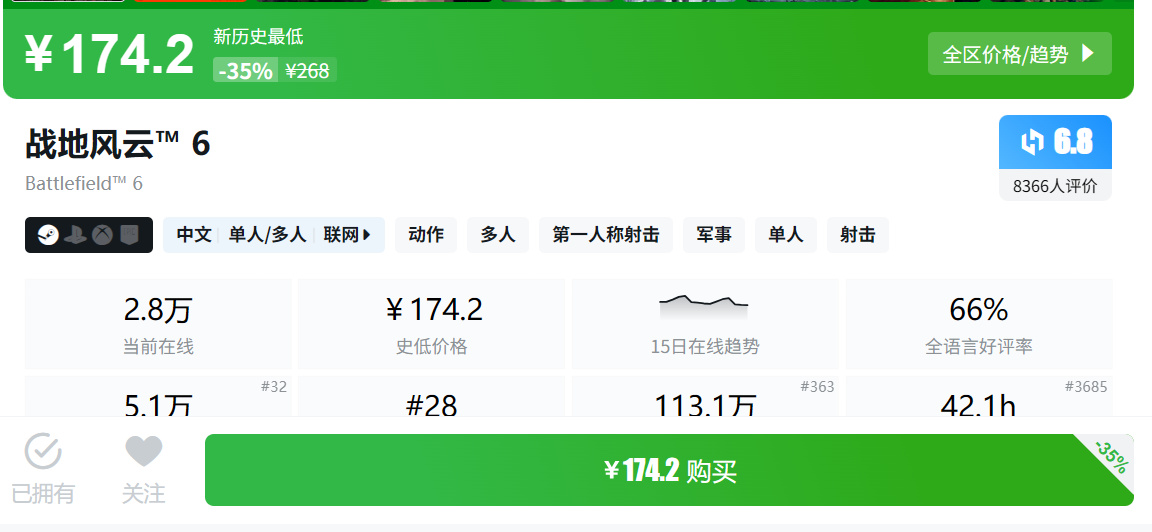This screenshot has width=1152, height=532.
Task: View the 8366人评价 reviews count
Action: click(1055, 186)
